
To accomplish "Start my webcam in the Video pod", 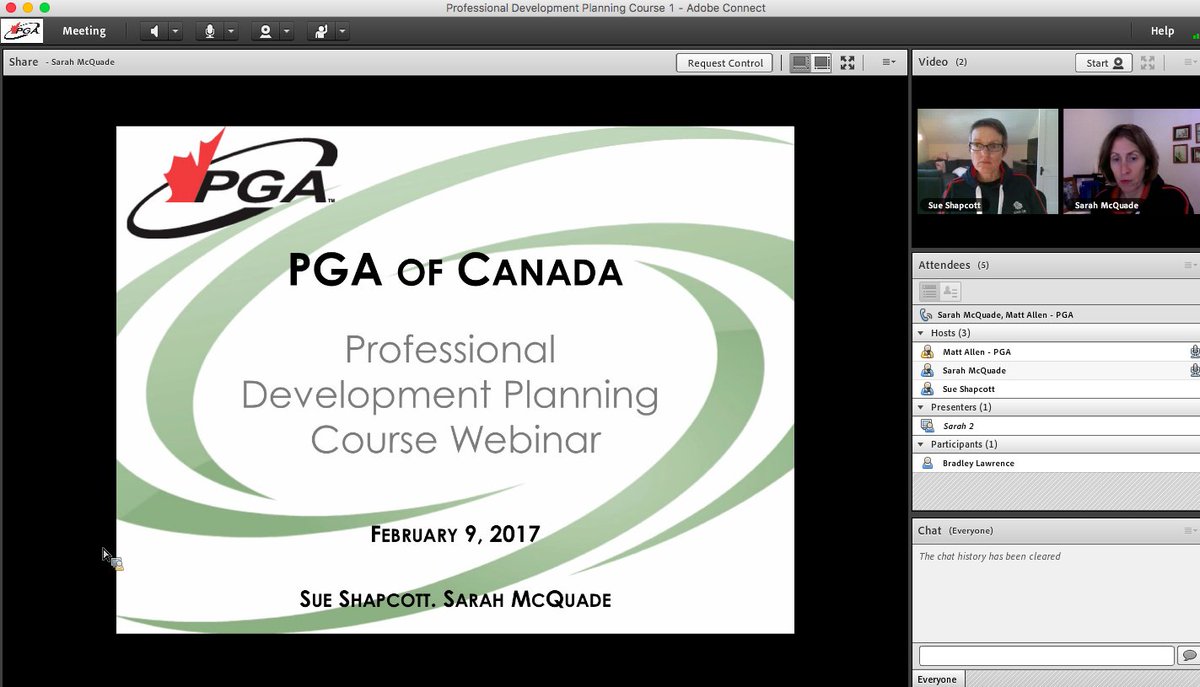I will coord(1104,62).
